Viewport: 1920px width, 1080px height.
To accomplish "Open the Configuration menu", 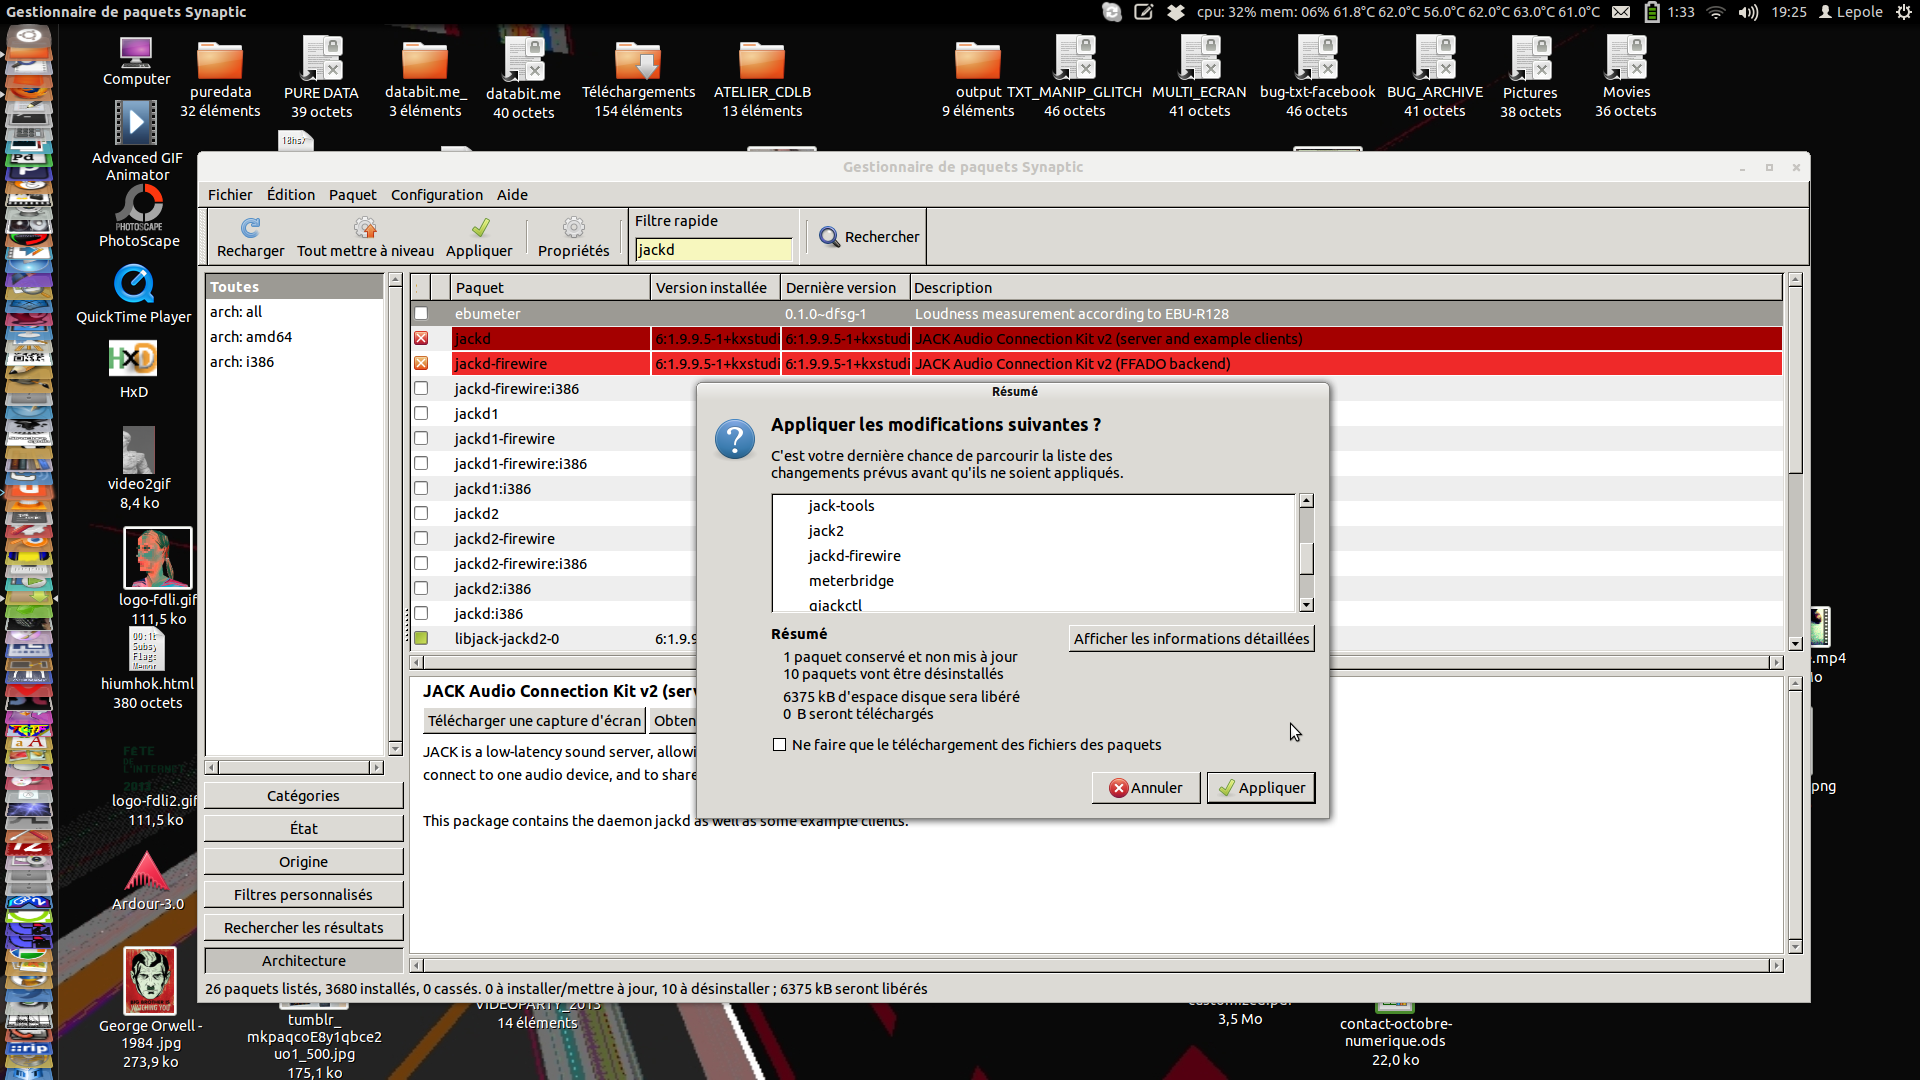I will (x=436, y=195).
